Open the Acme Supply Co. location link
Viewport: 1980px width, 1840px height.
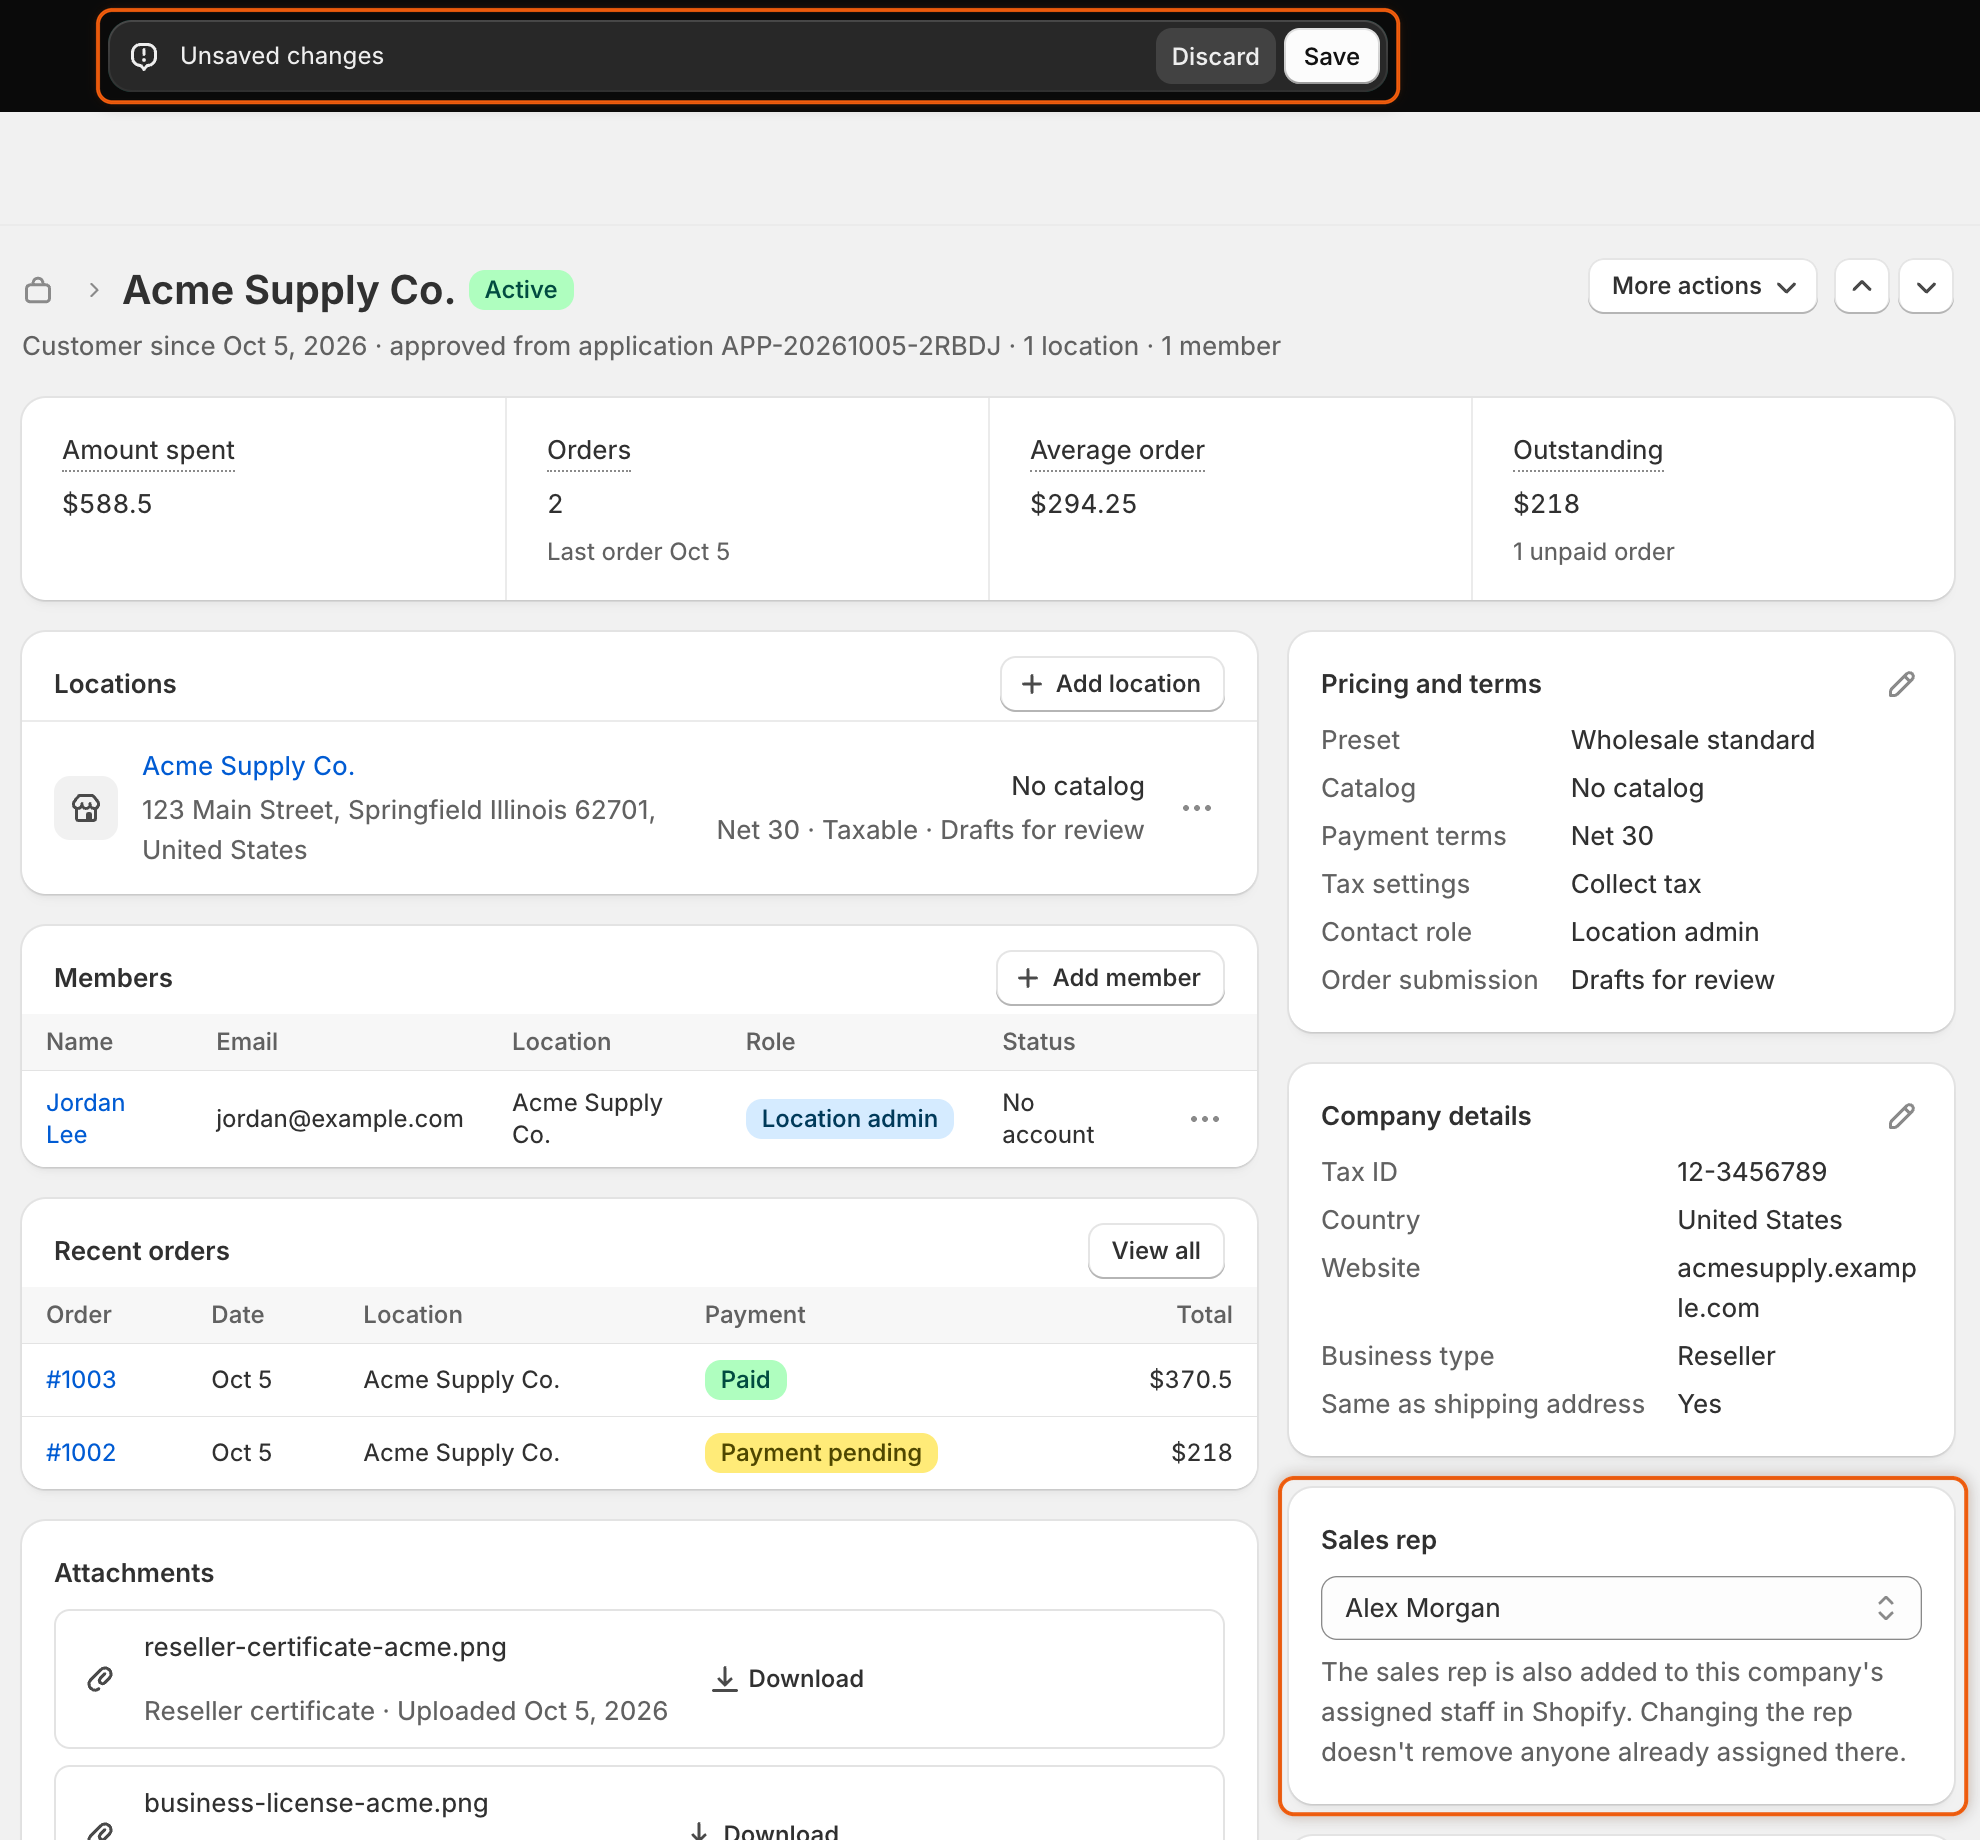(249, 766)
